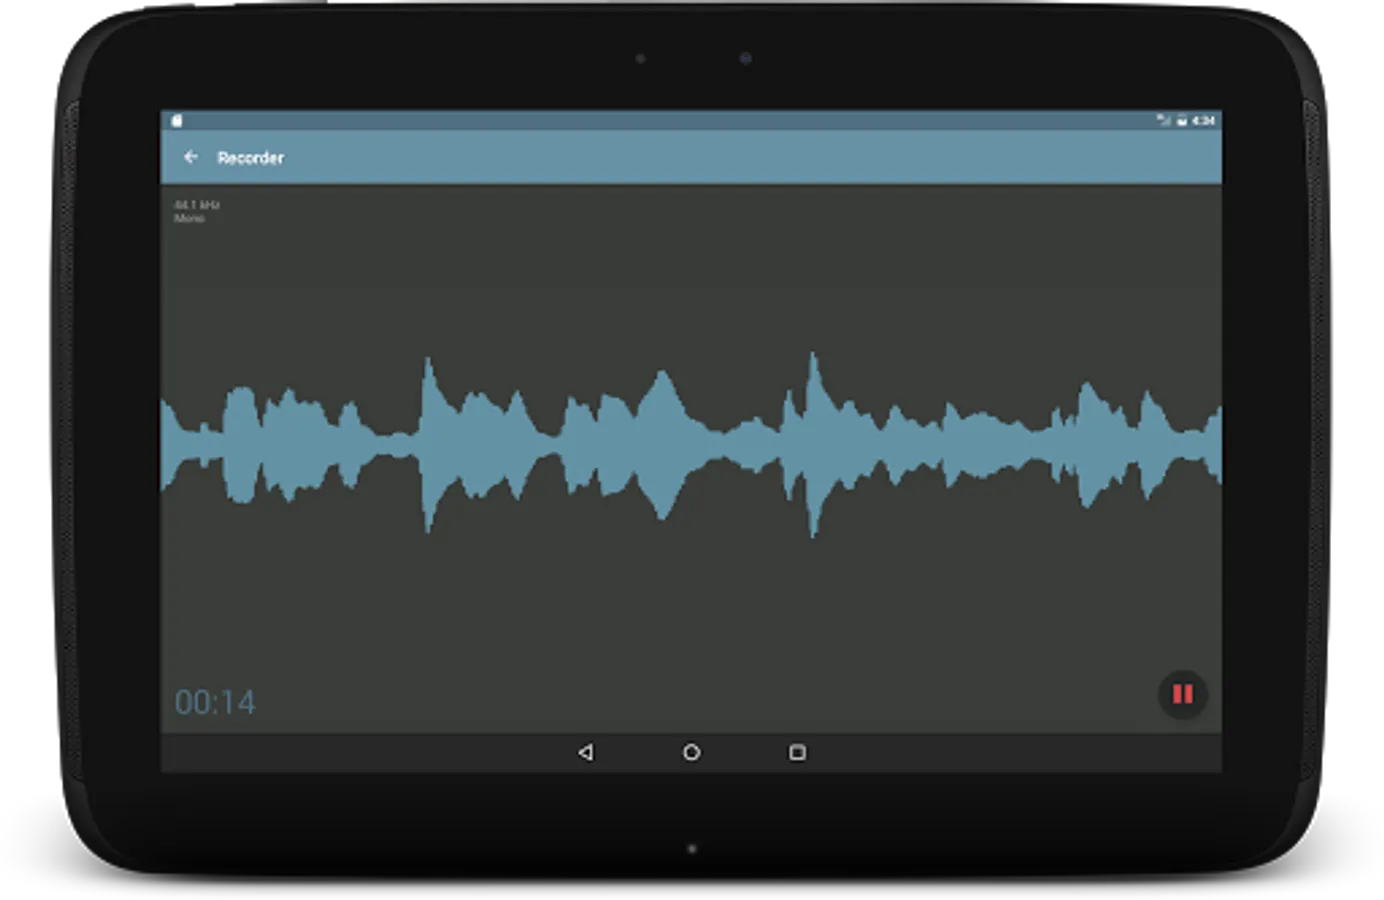
Task: Tap the Android back navigation button
Action: point(586,752)
